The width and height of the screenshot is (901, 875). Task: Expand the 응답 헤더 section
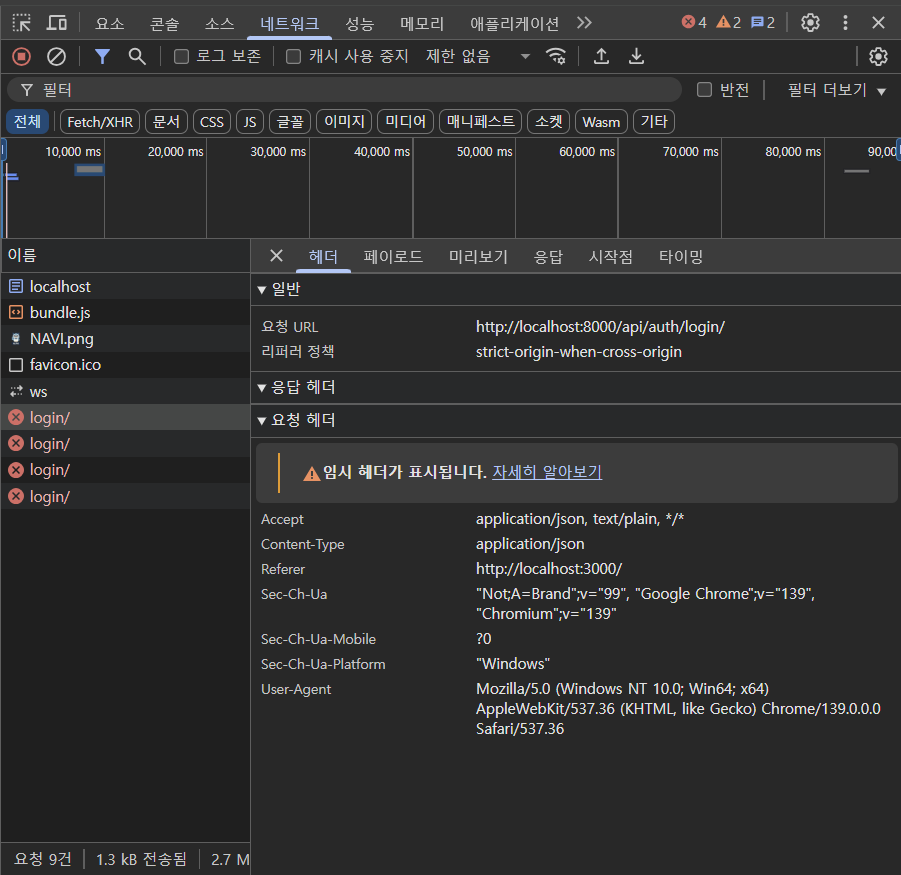(x=296, y=387)
